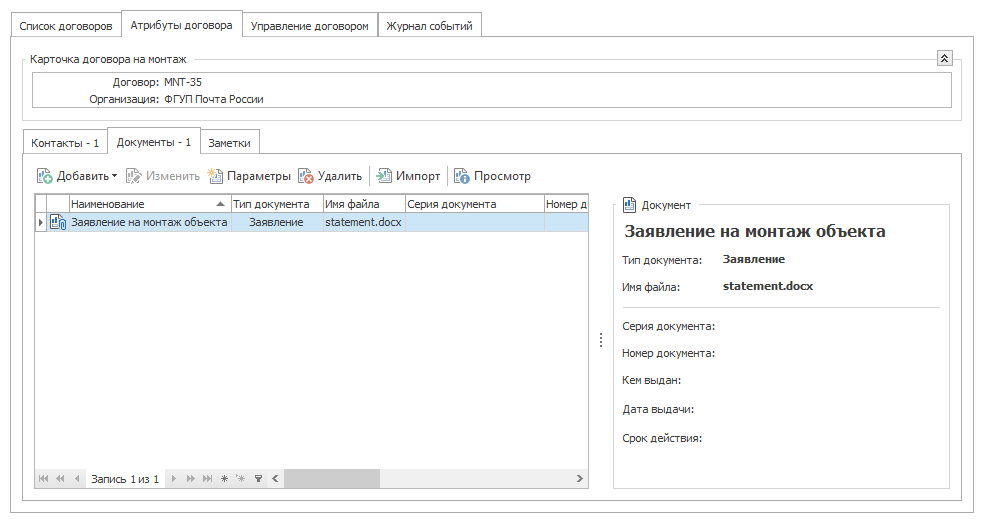Screen dimensions: 984x523
Task: Click the Заявление type cell
Action: (x=277, y=222)
